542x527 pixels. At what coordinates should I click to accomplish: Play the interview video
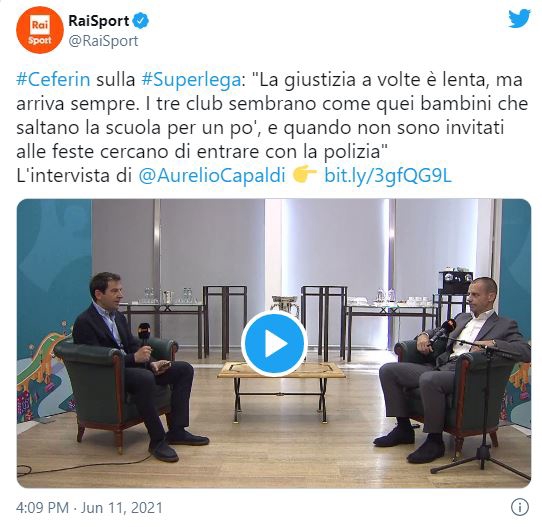coord(274,344)
